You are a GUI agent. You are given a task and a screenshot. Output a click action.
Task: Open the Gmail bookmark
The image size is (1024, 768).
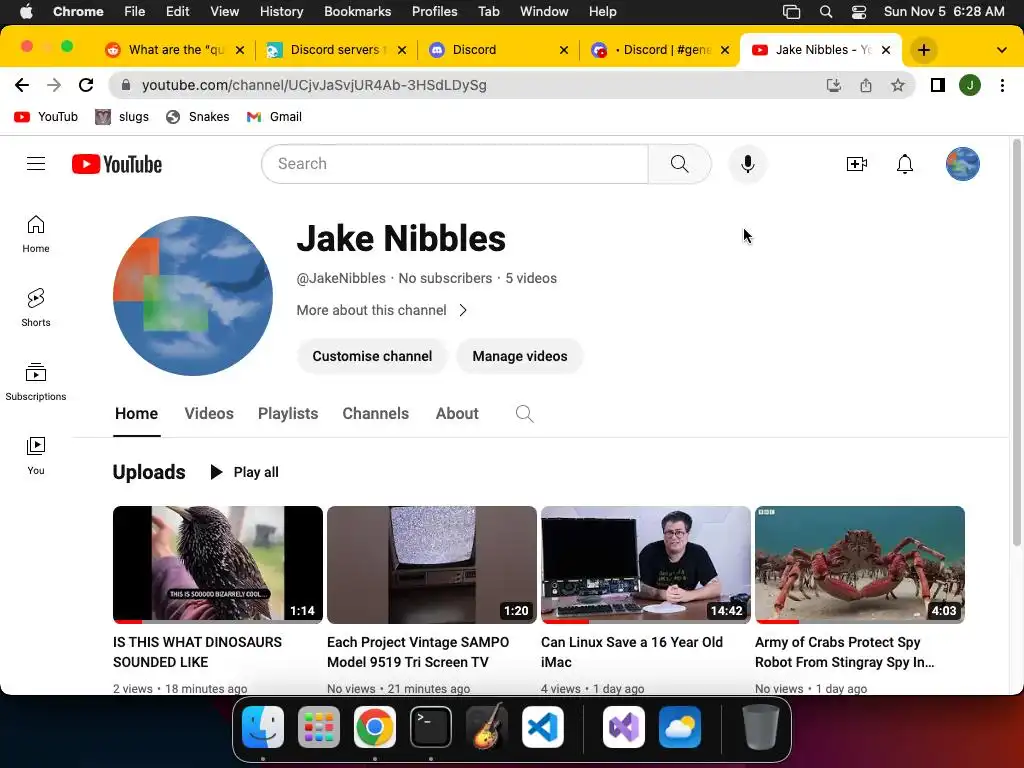pyautogui.click(x=274, y=117)
